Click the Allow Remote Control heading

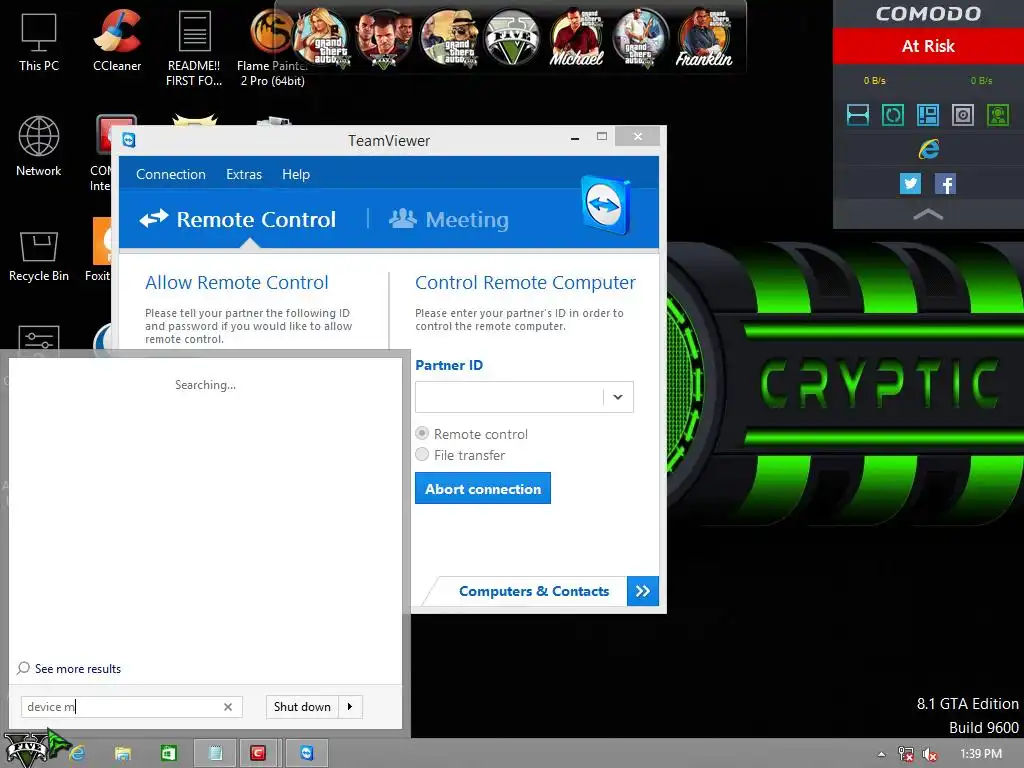click(236, 283)
